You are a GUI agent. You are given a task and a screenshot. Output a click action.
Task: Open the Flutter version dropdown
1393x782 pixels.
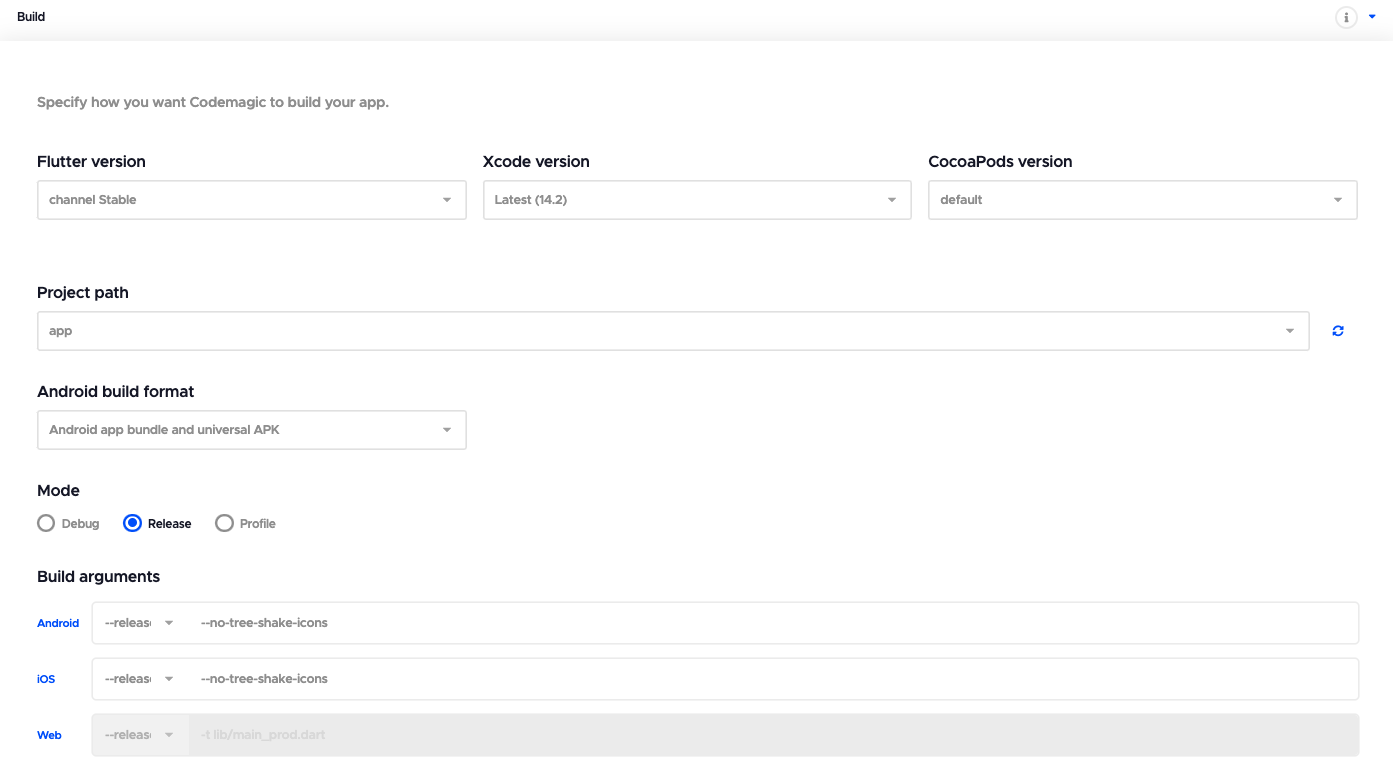252,200
